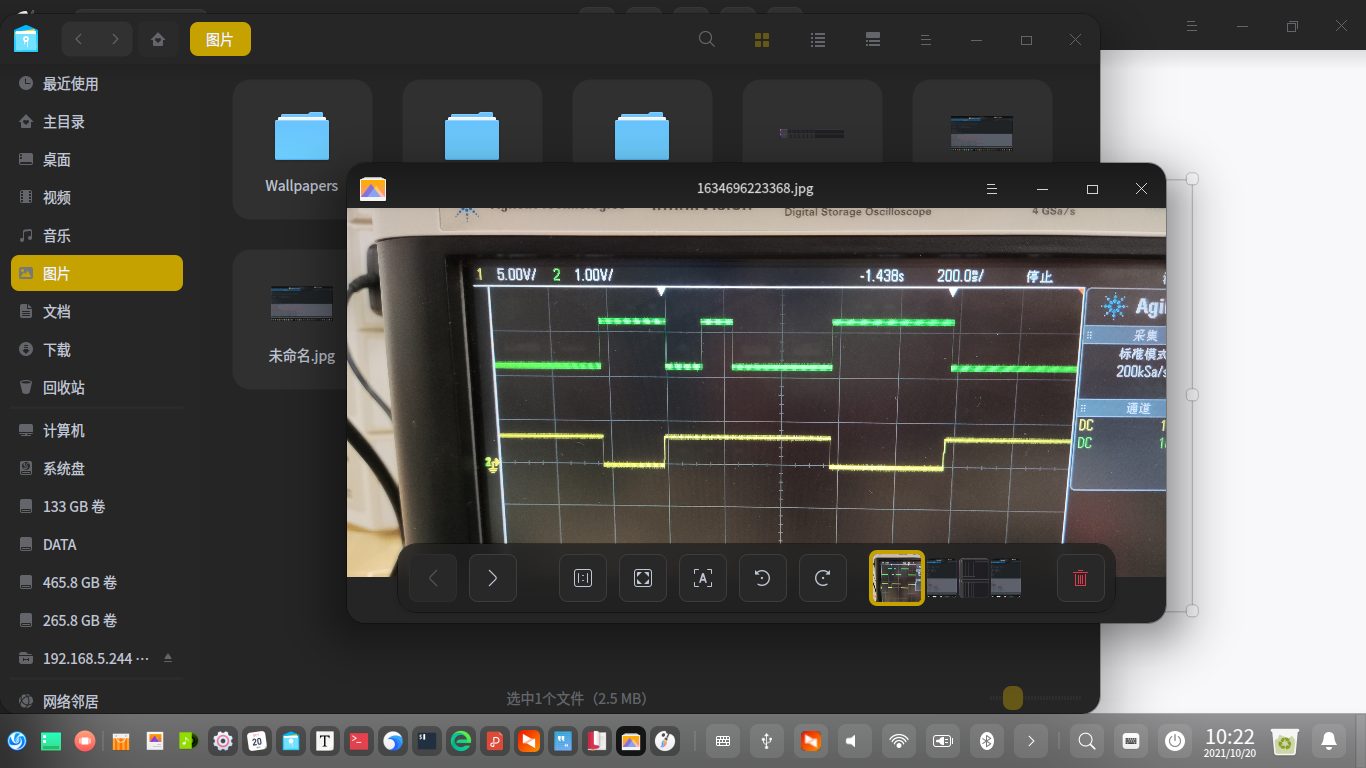Open the Wi-Fi network tray icon
The height and width of the screenshot is (768, 1366).
[899, 741]
